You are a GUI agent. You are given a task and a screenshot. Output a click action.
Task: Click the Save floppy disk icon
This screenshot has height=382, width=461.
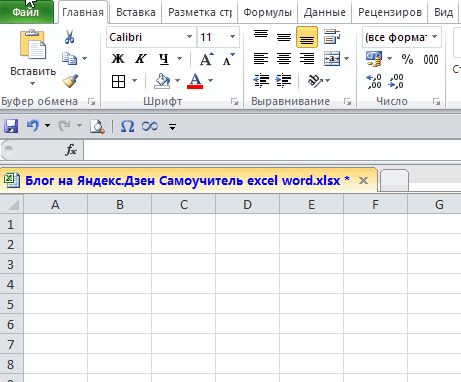tap(11, 126)
